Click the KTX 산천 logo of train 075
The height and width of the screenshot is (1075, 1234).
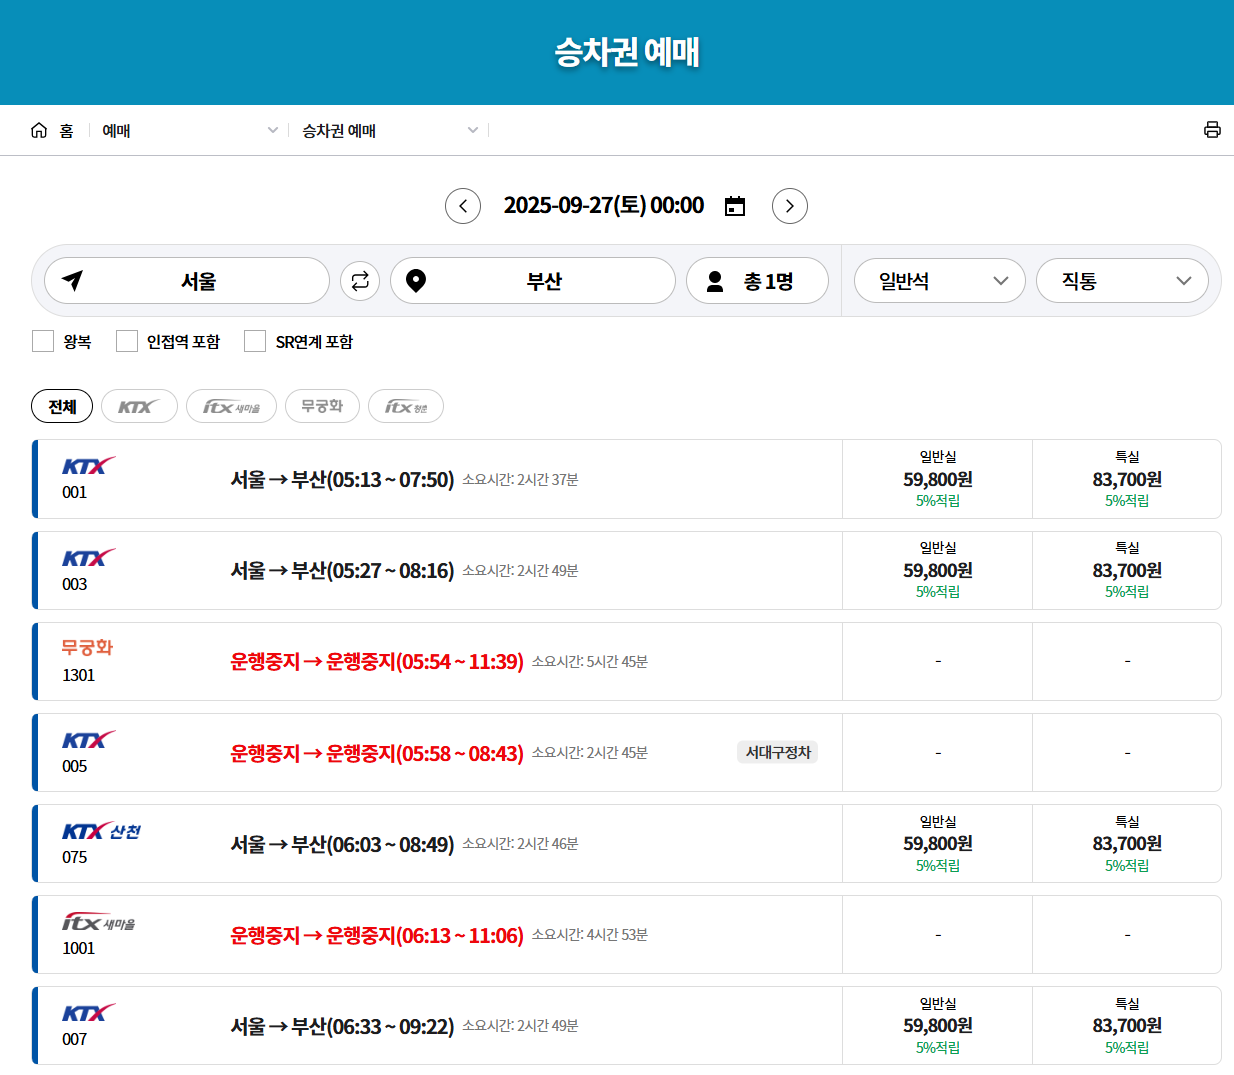(x=101, y=832)
